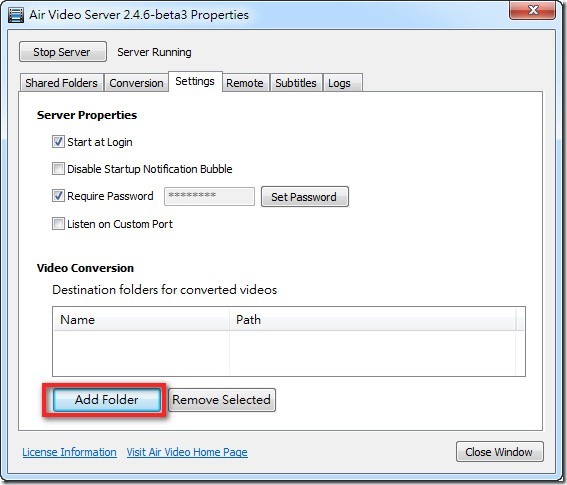Screen dimensions: 567x485
Task: Select the Settings tab
Action: tap(195, 81)
